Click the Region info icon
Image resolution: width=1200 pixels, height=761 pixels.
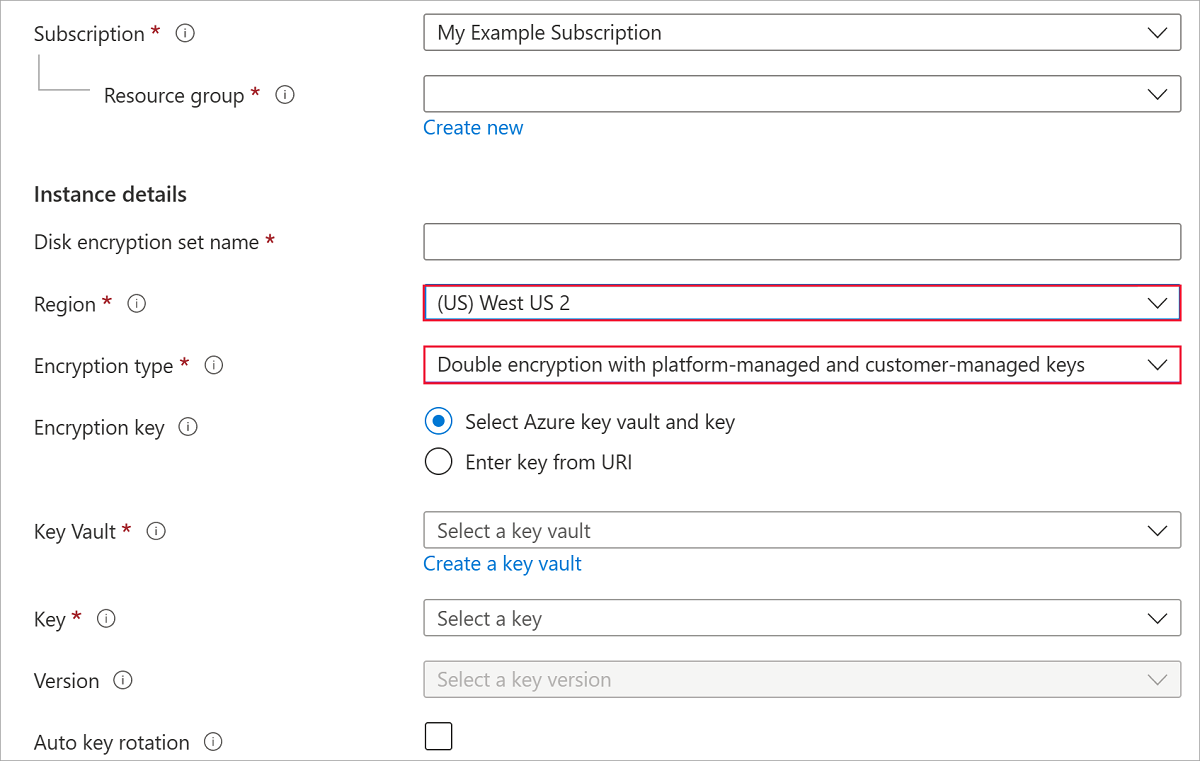(x=137, y=304)
